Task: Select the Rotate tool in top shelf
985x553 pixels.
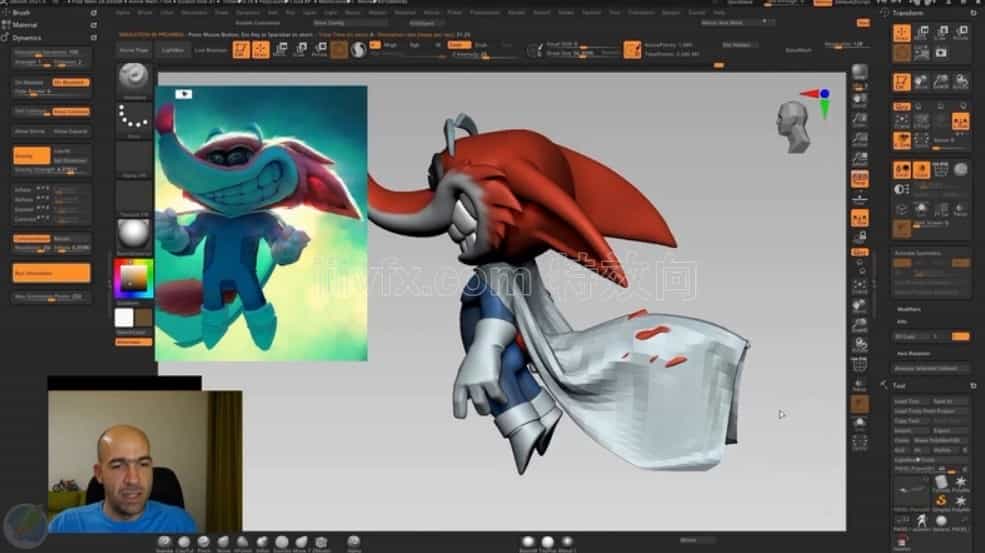Action: [x=320, y=50]
